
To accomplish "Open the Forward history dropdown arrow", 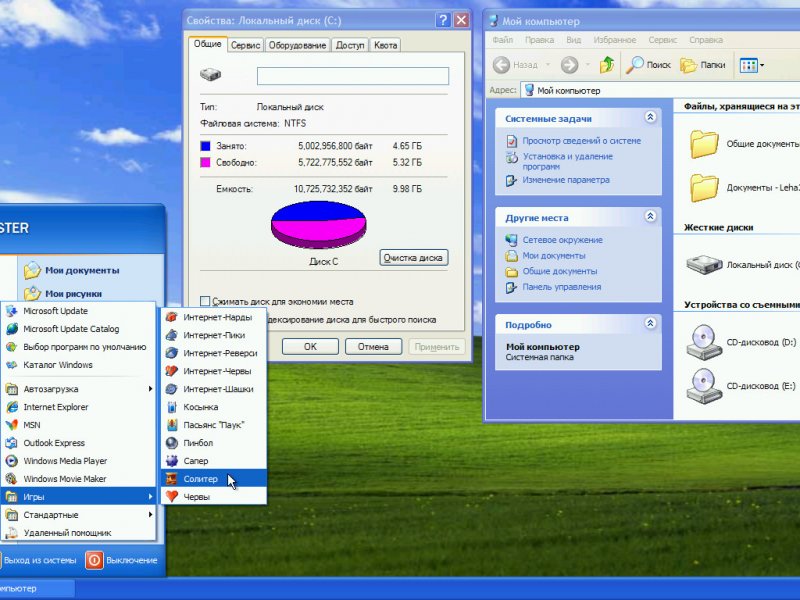I will (x=588, y=65).
